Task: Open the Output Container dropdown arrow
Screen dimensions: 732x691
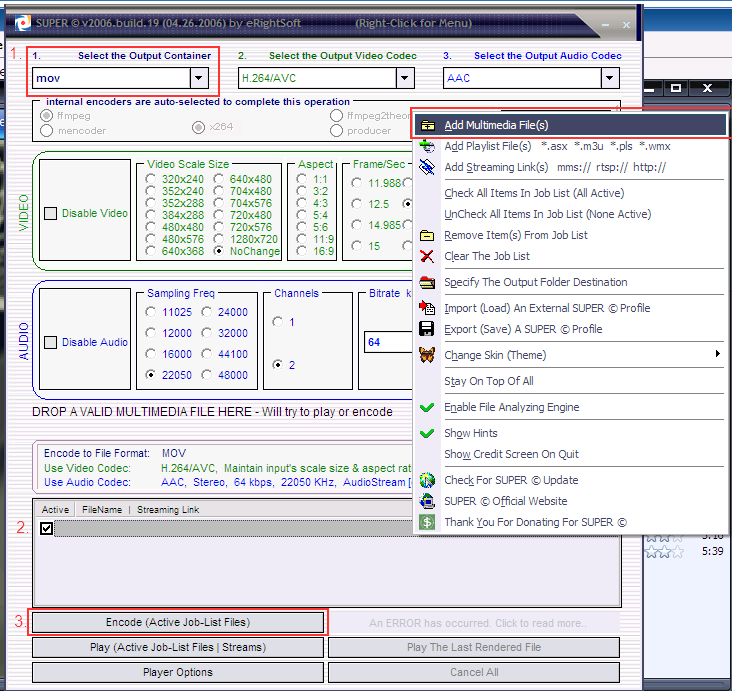Action: (199, 78)
